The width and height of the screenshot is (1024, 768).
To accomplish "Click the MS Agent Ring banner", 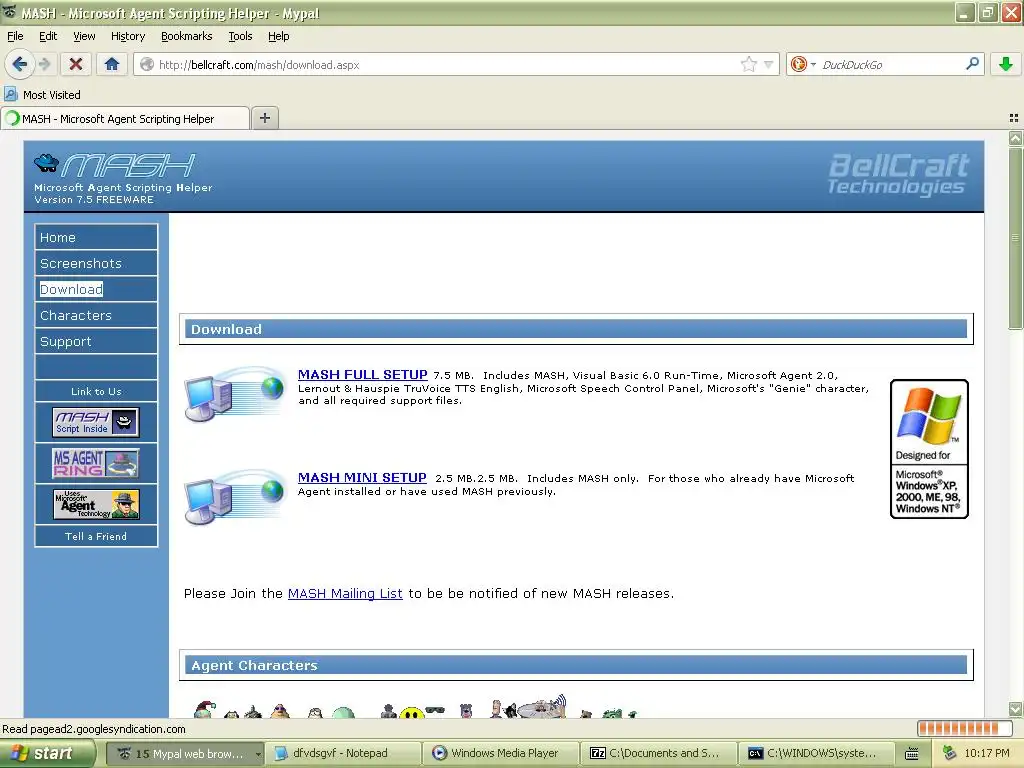I will (x=95, y=463).
